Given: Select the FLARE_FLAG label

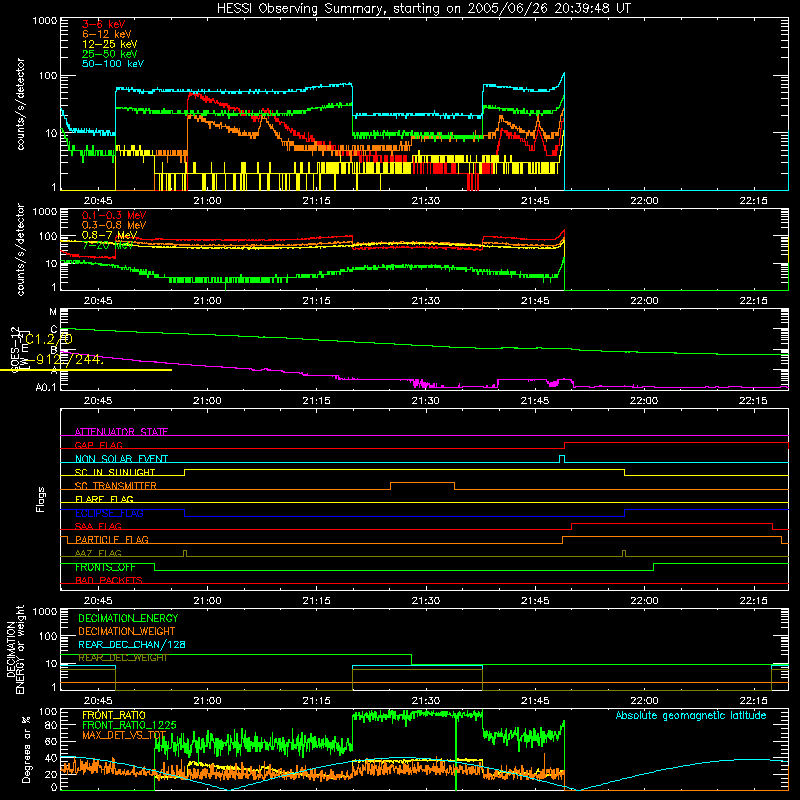Looking at the screenshot, I should point(104,499).
